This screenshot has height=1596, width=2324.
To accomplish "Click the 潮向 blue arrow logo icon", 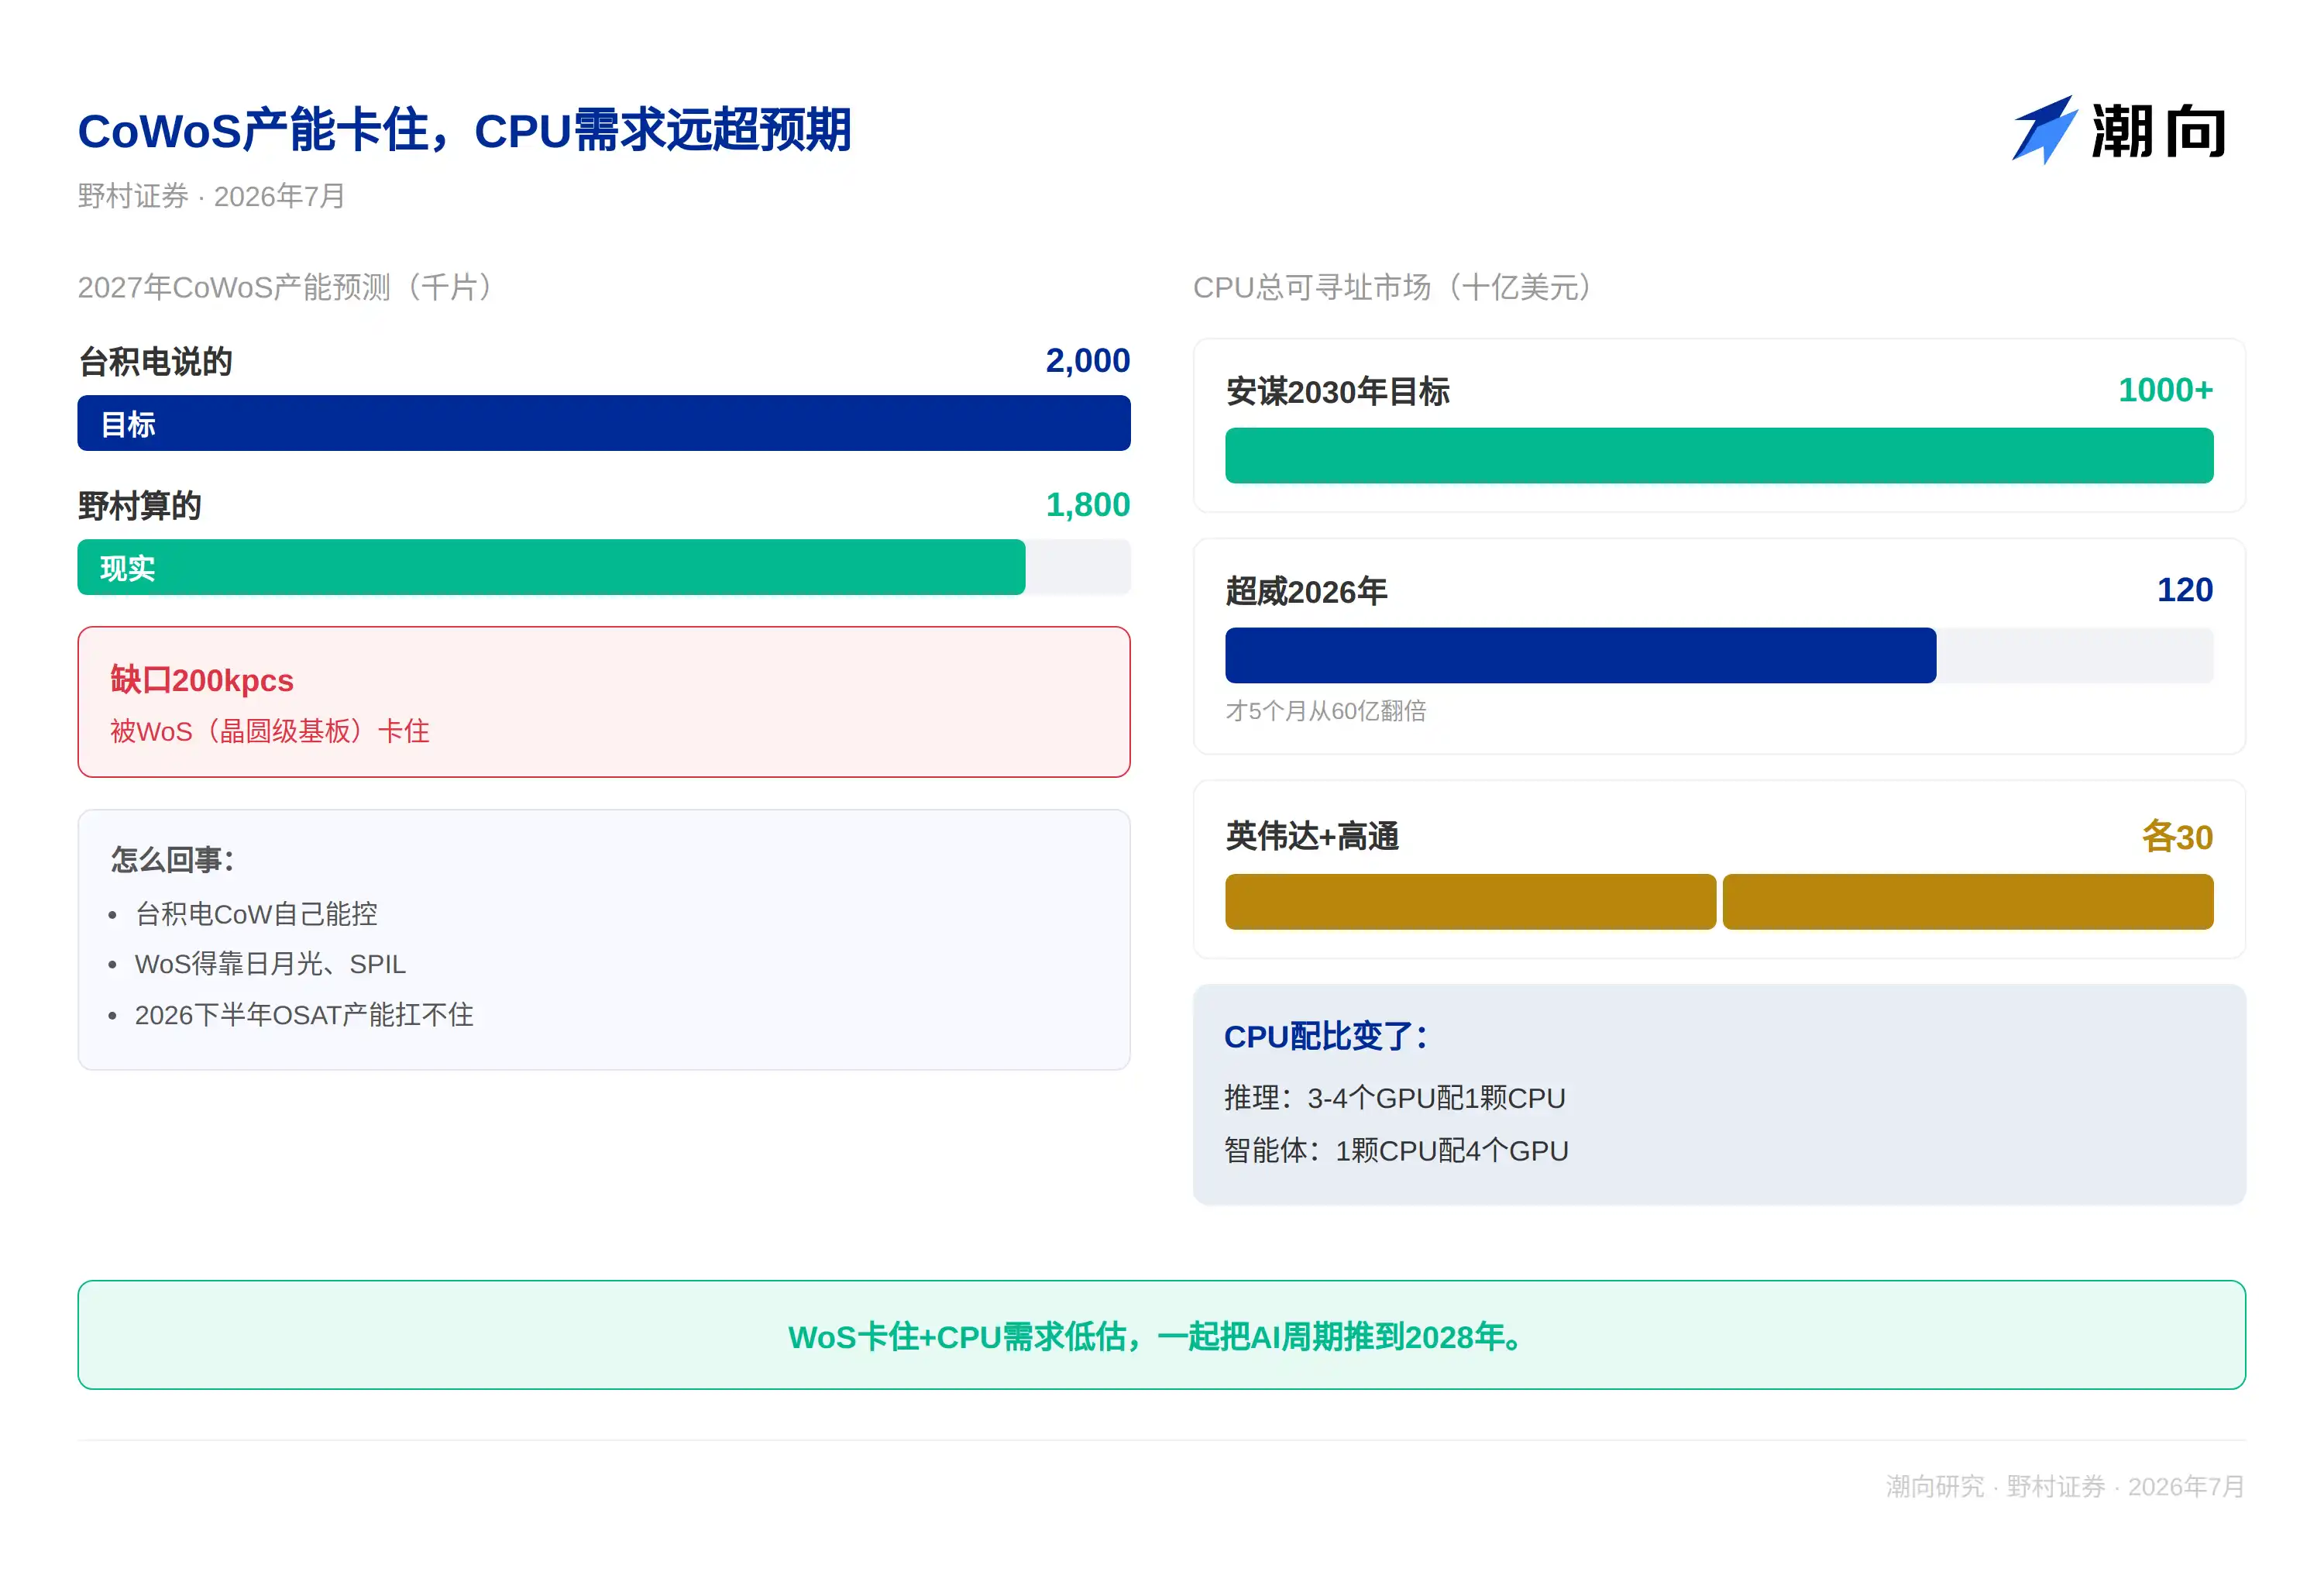I will click(x=2044, y=130).
